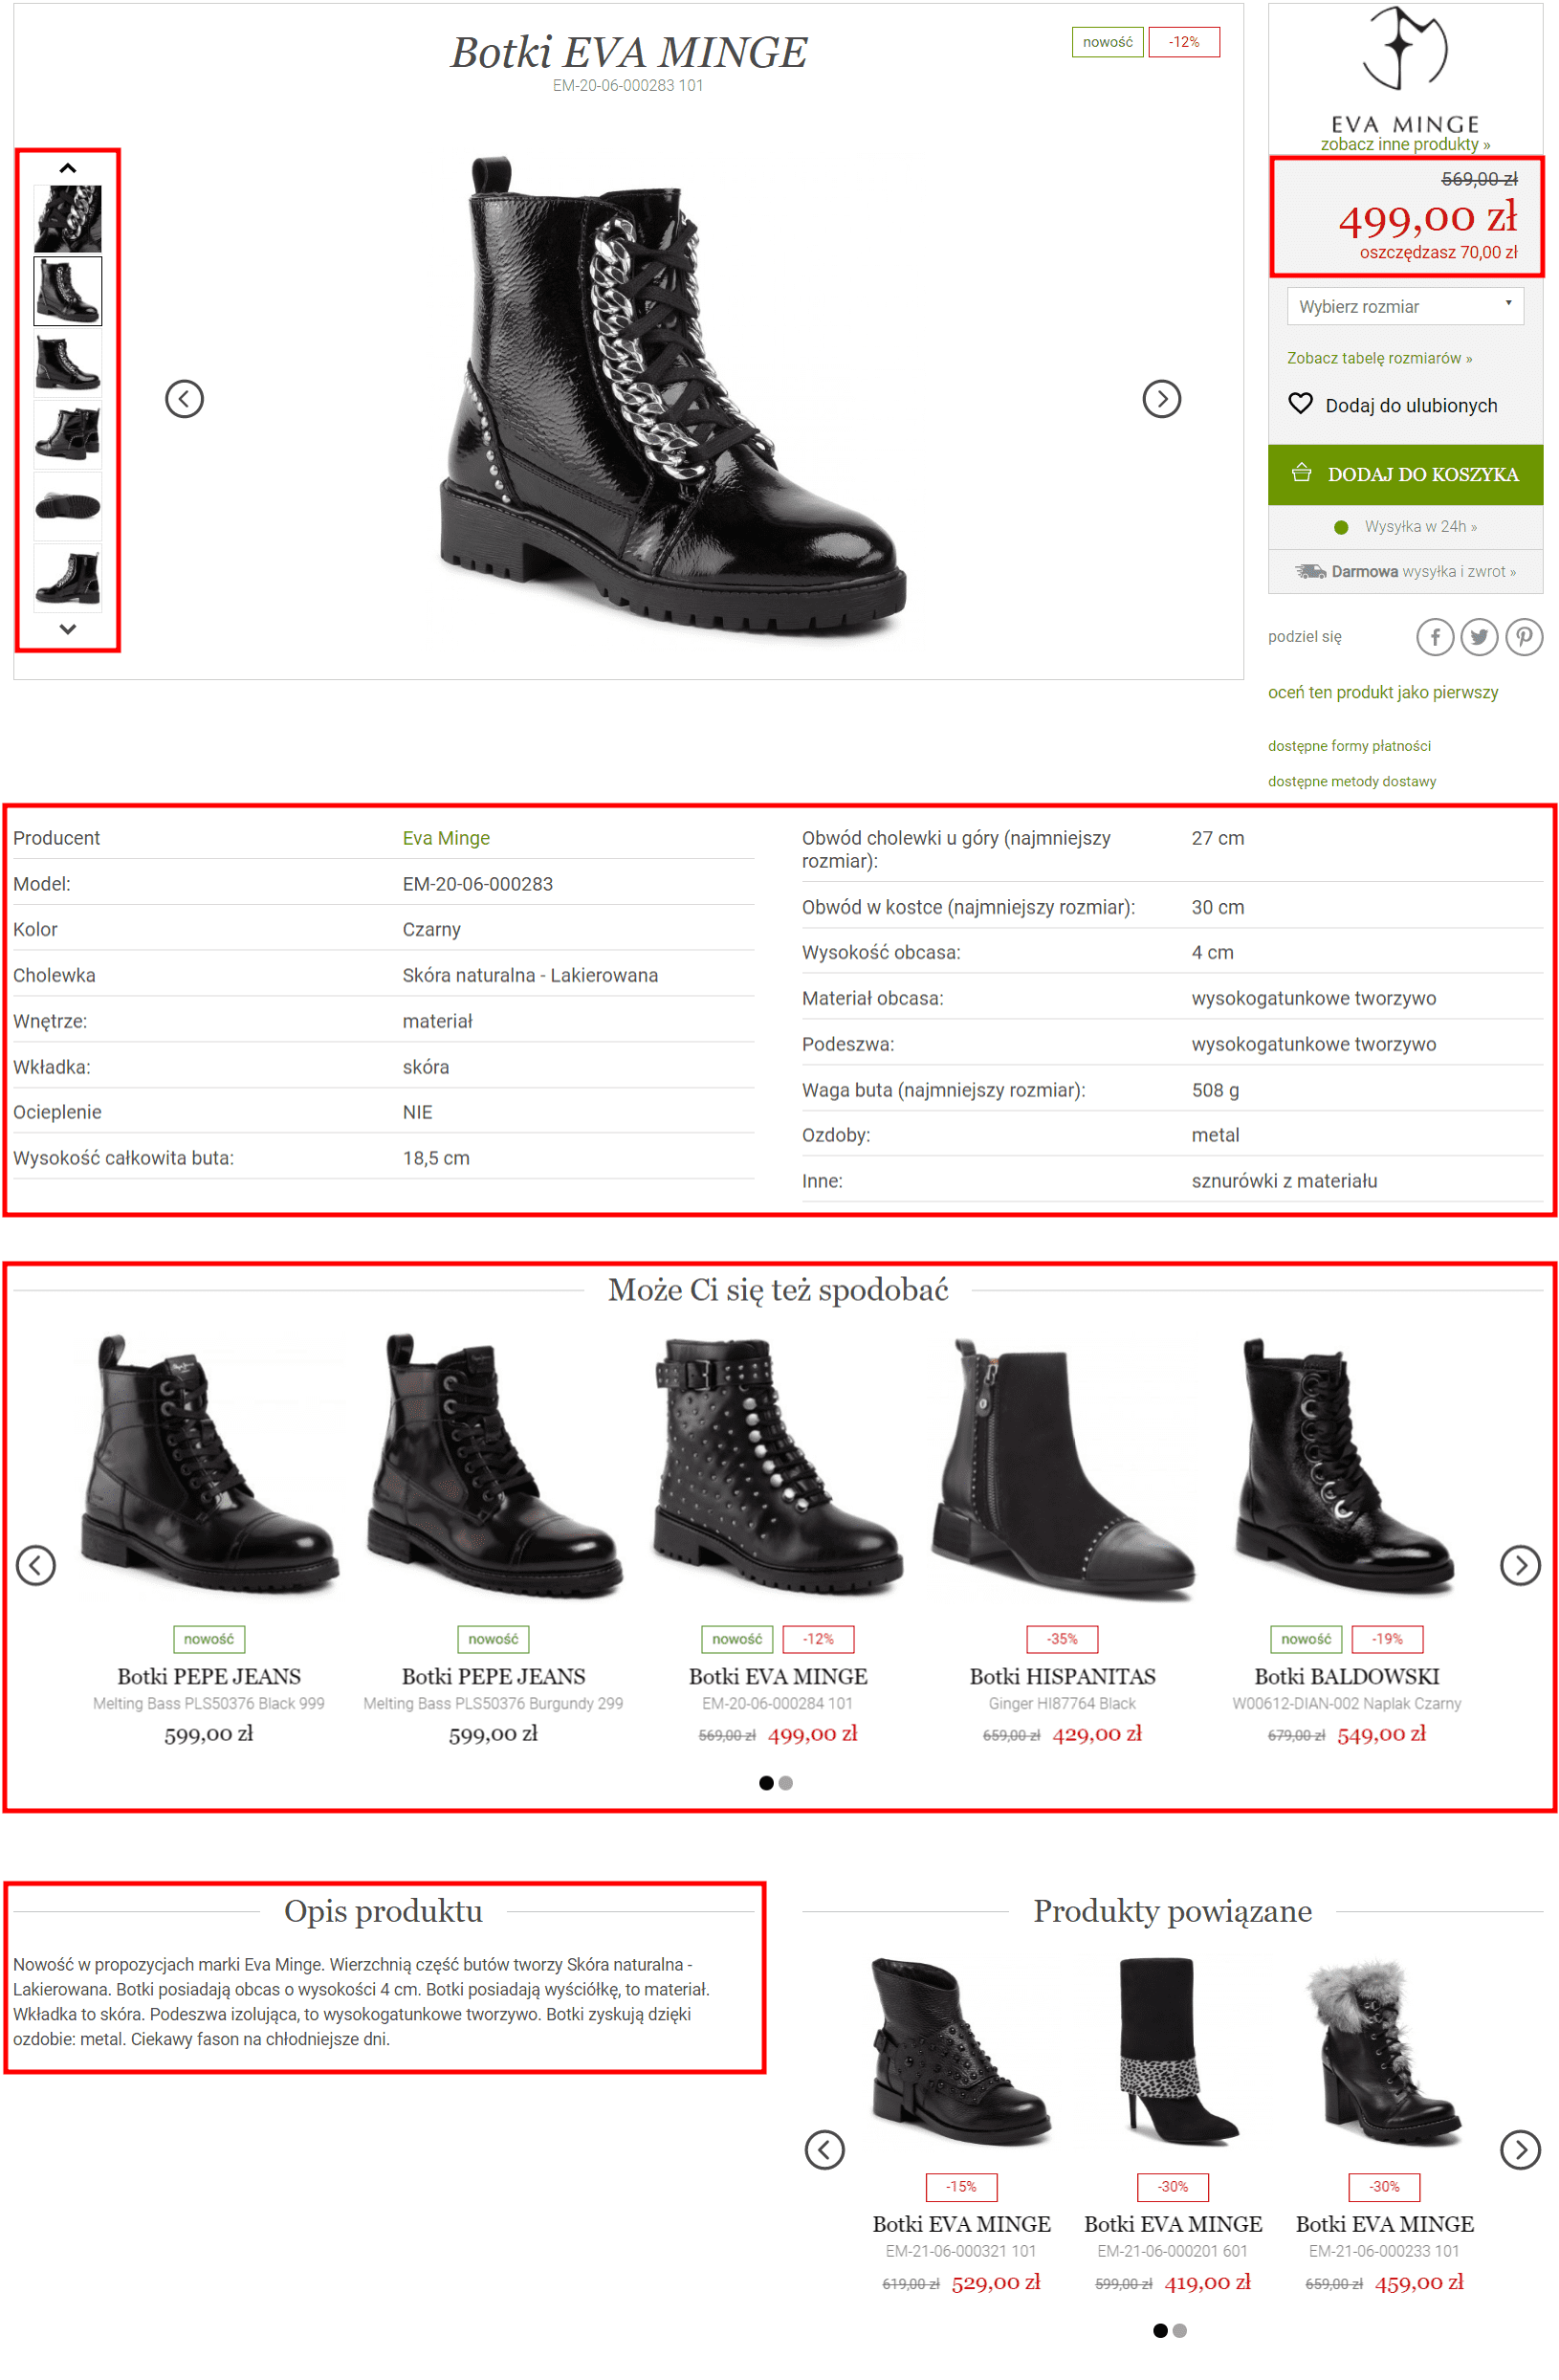1559x2380 pixels.
Task: Open 'Zobacz tabelę rozmiarów' size chart link
Action: point(1378,358)
